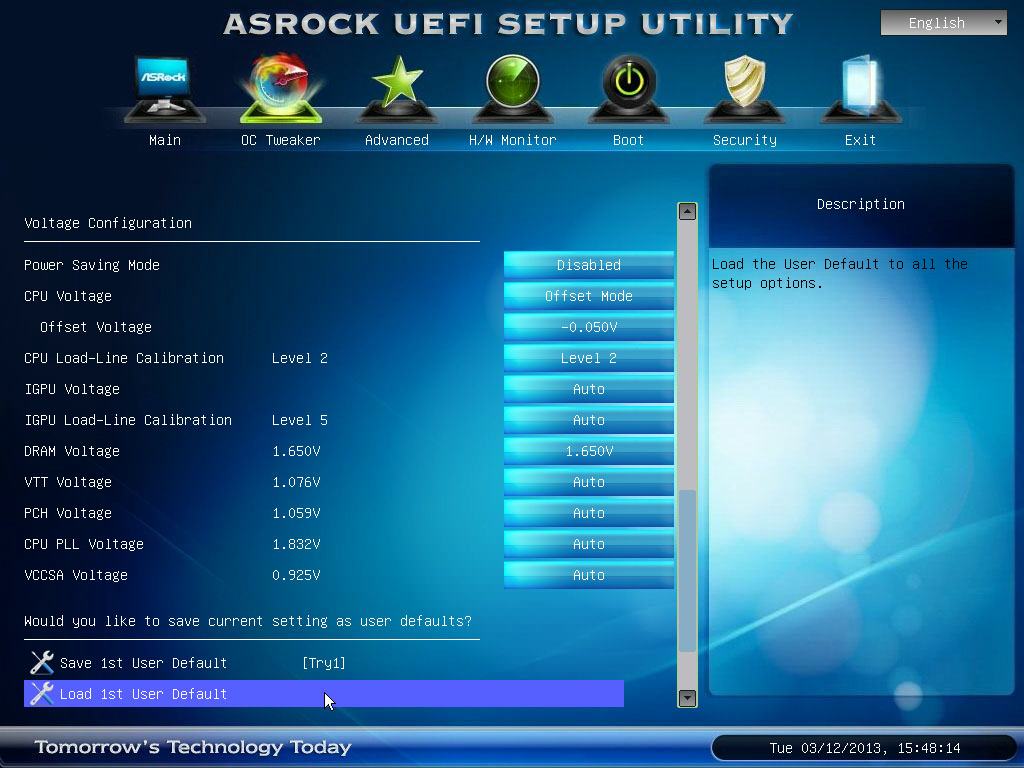Open the English language dropdown
1024x768 pixels.
pyautogui.click(x=944, y=23)
